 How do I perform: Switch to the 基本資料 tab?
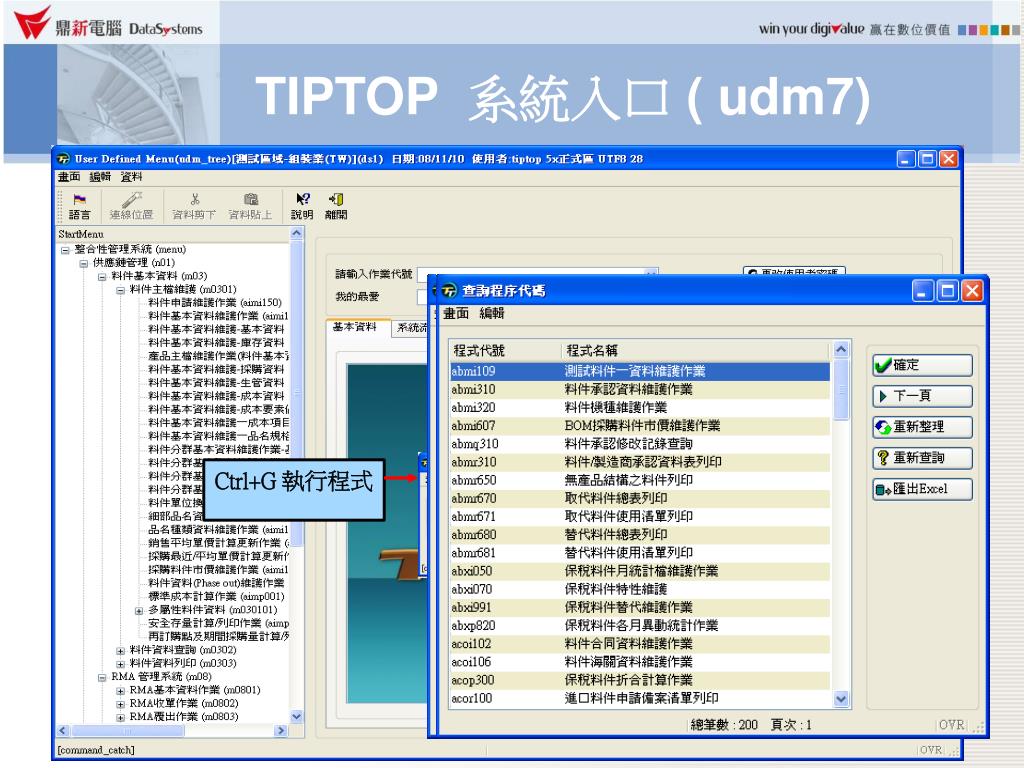355,327
